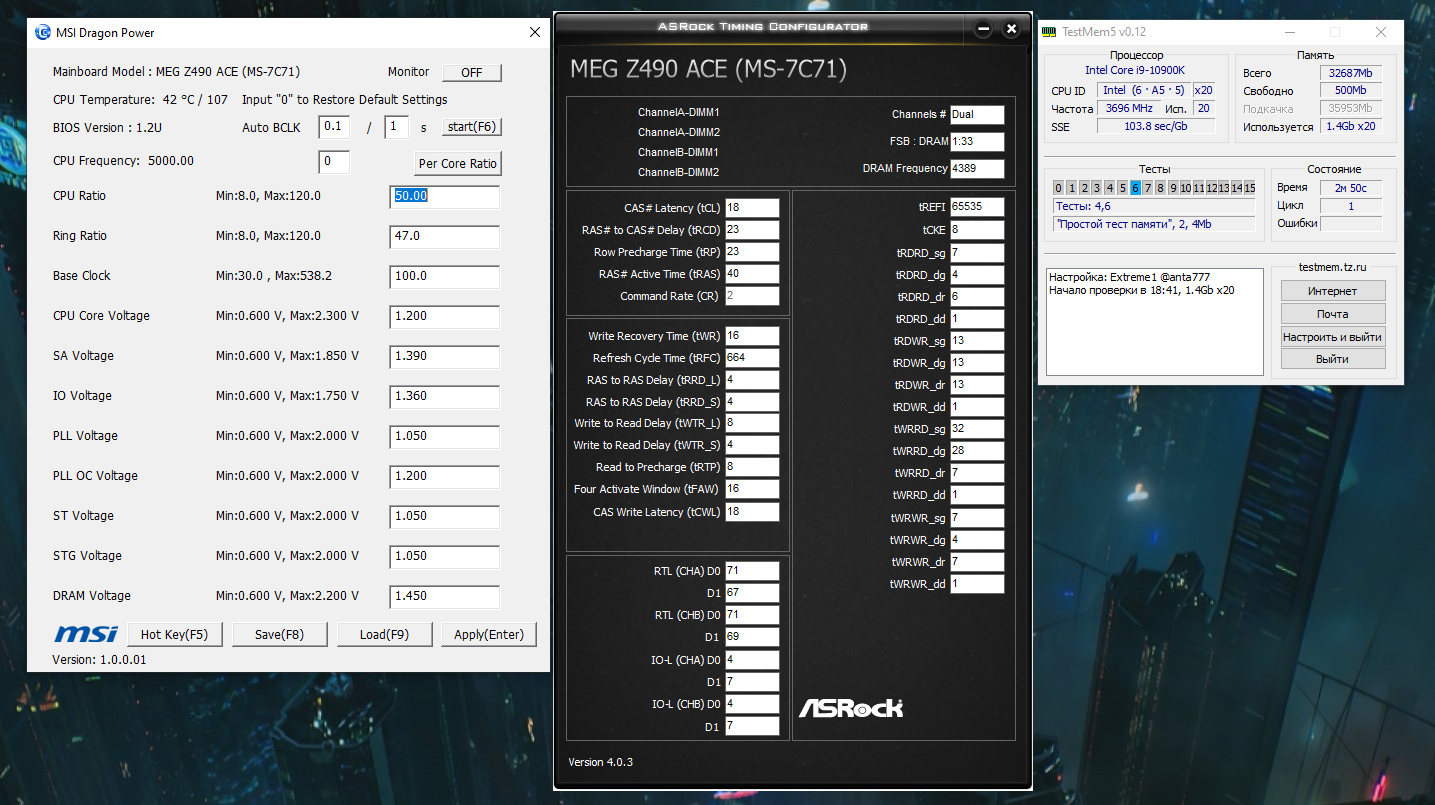Image resolution: width=1435 pixels, height=805 pixels.
Task: Select the ST Voltage input field
Action: click(445, 517)
